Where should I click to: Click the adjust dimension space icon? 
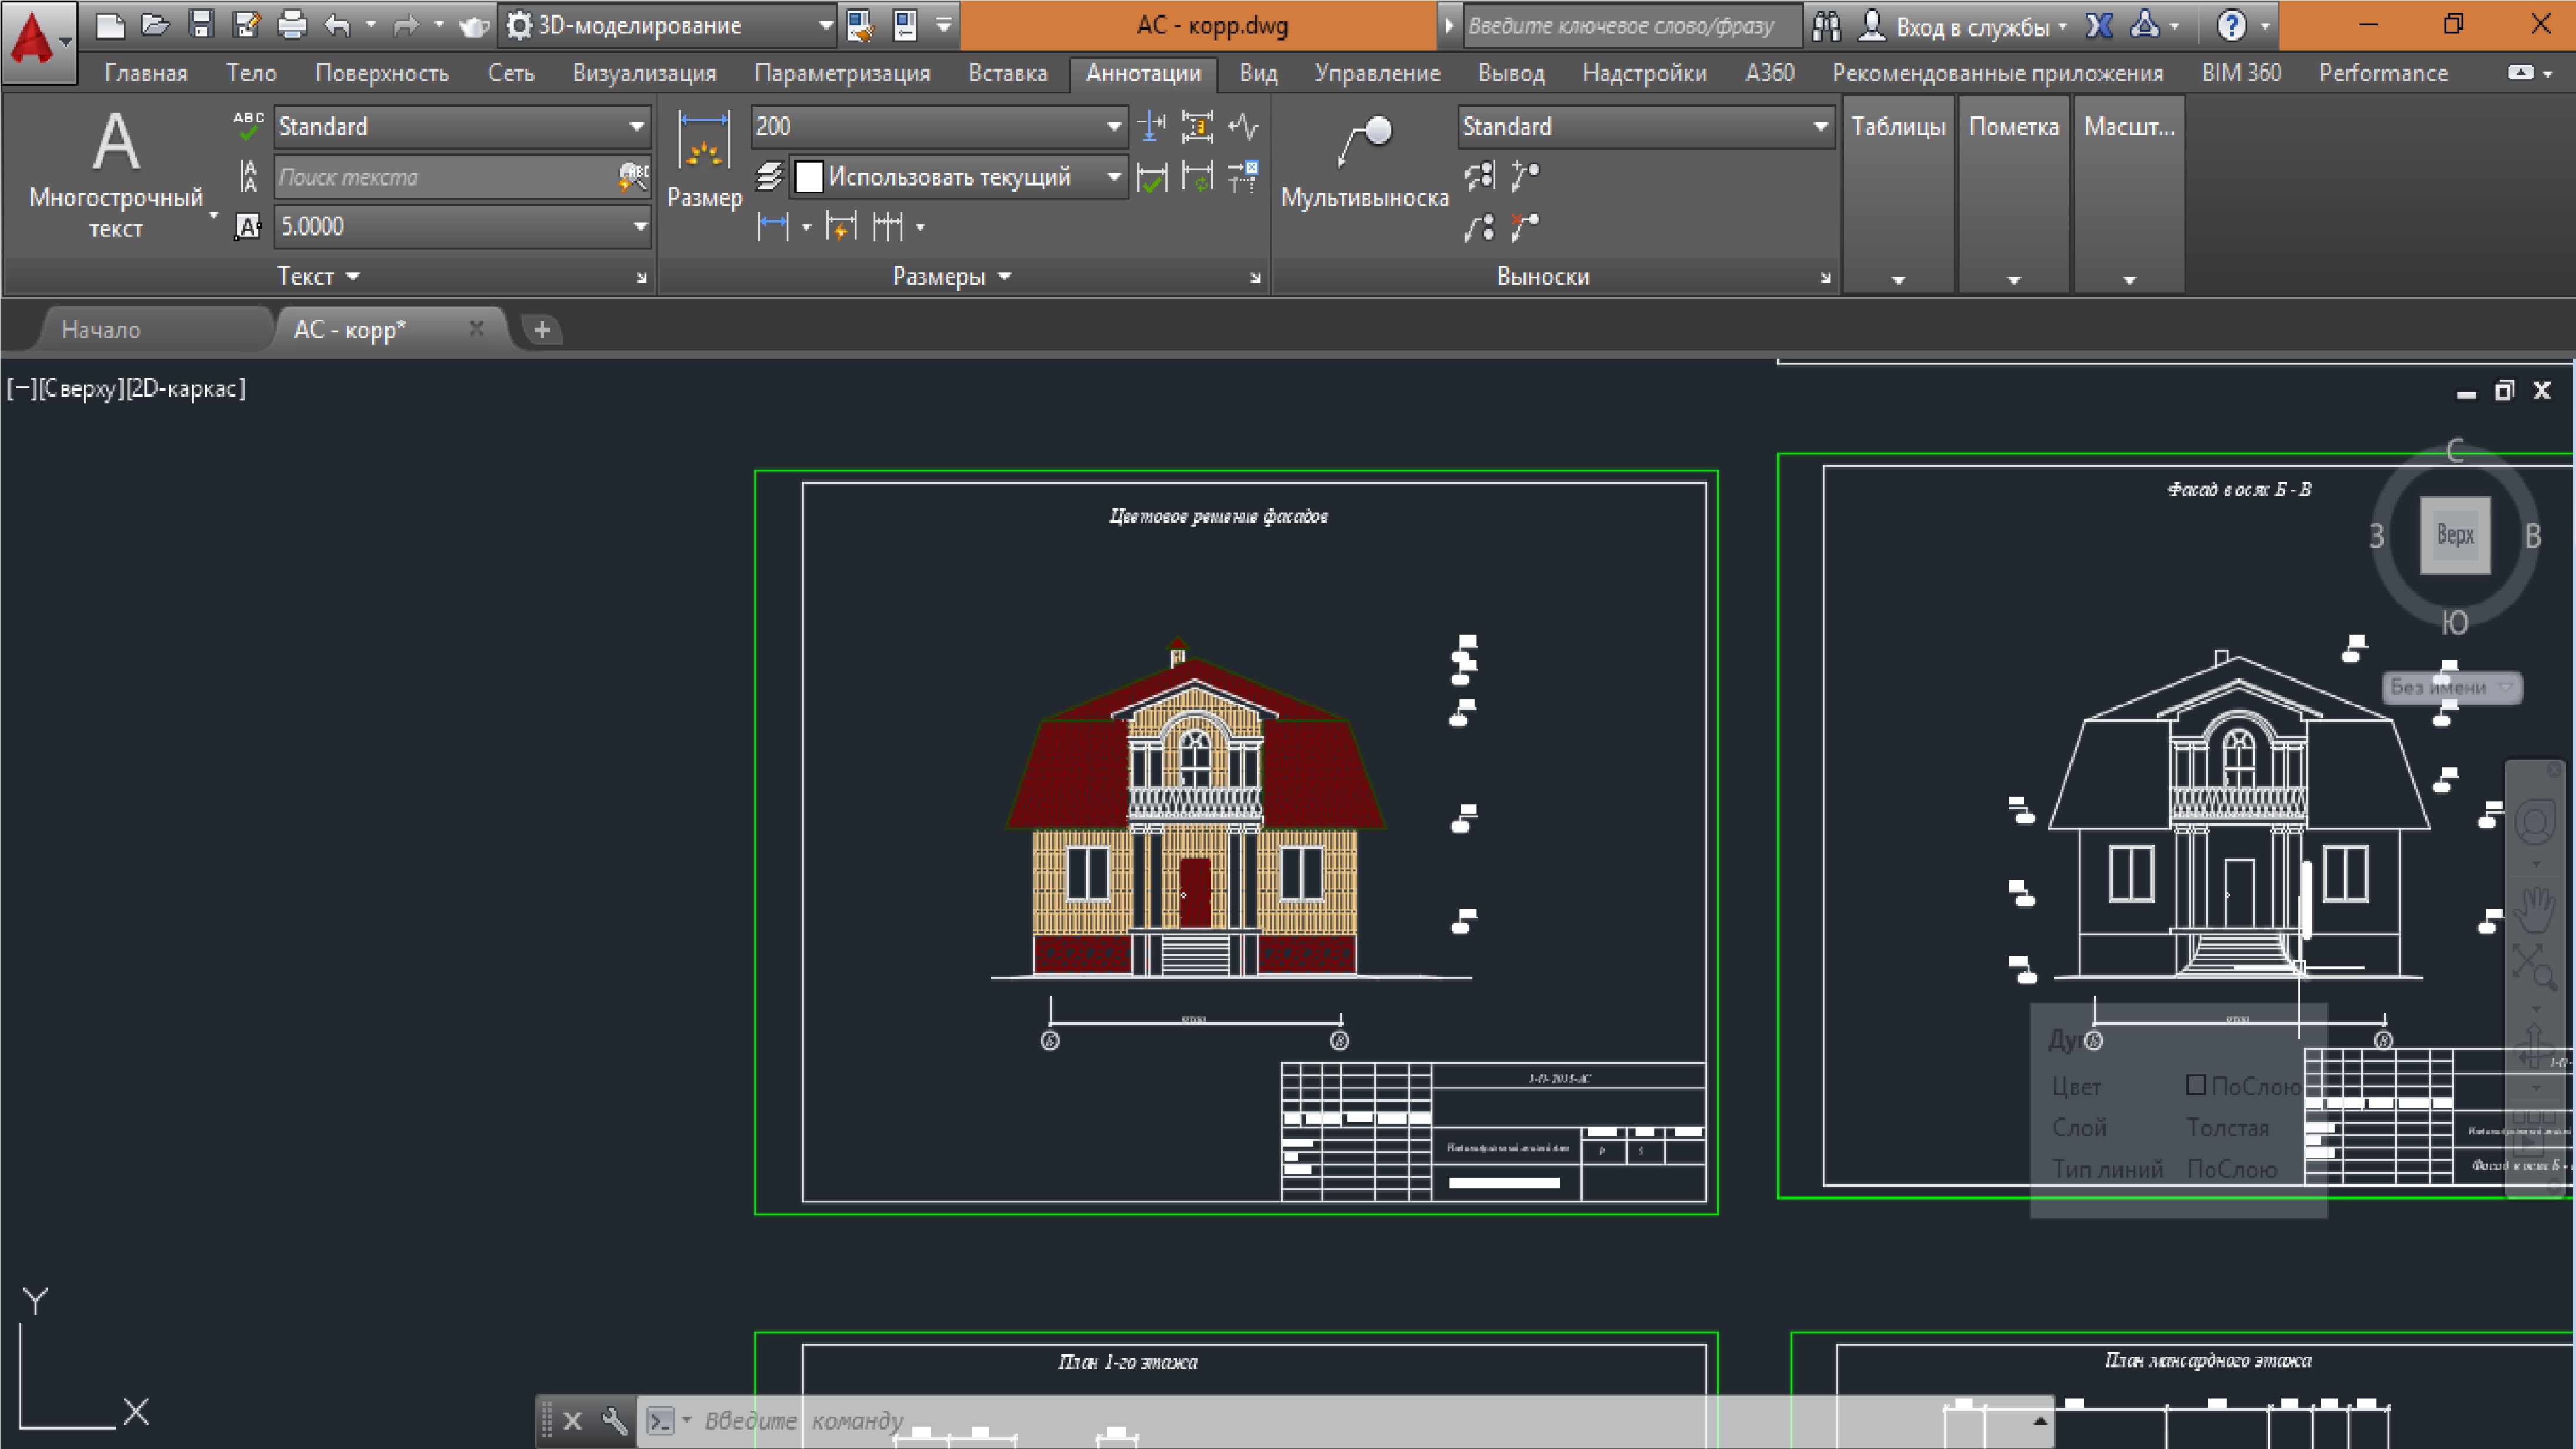1197,127
